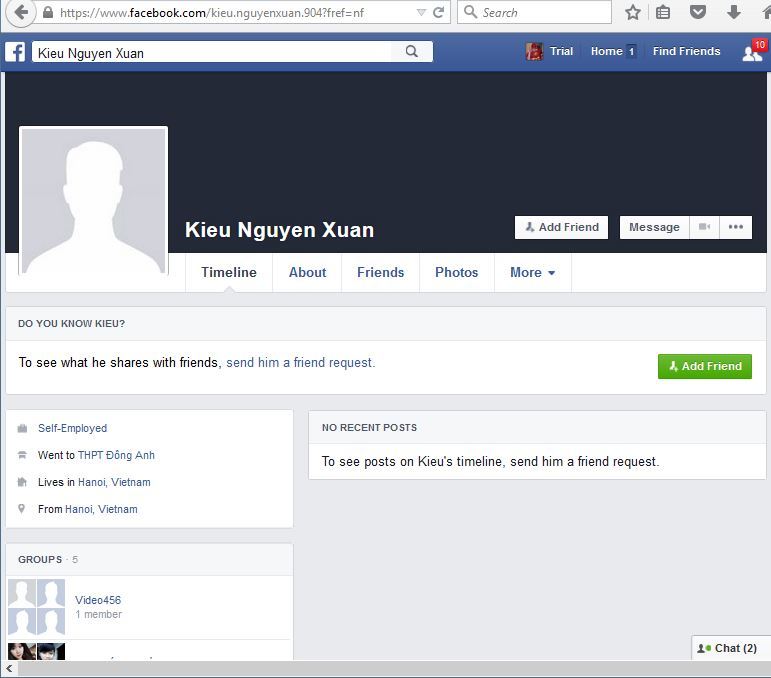Click 'send him a friend request' link
771x678 pixels.
pos(300,363)
